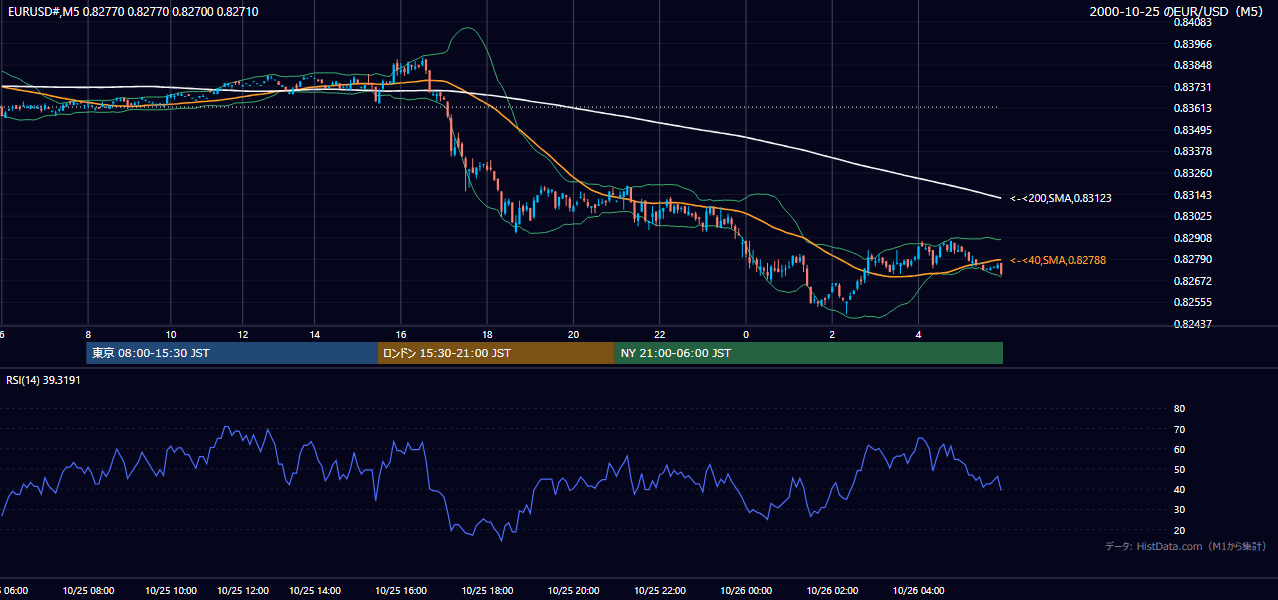
Task: Click the 10/25 22:00 time axis label
Action: [x=660, y=591]
